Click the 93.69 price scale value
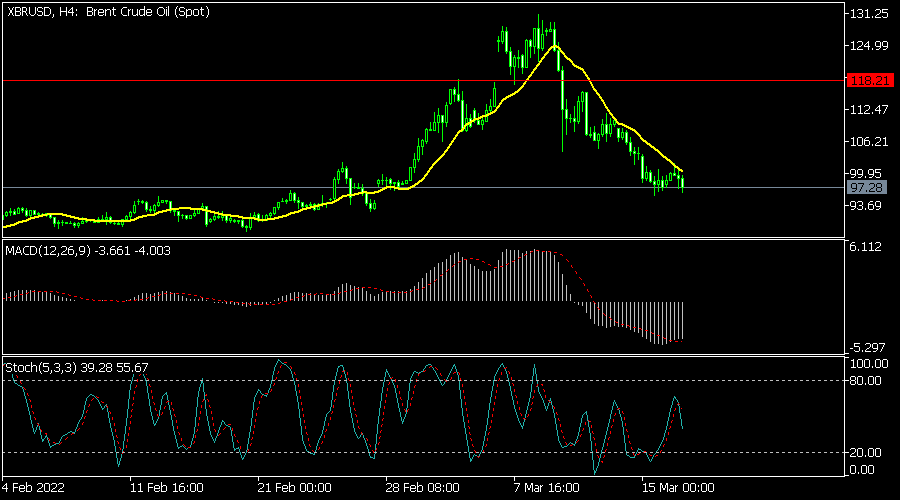This screenshot has height=500, width=900. (866, 206)
